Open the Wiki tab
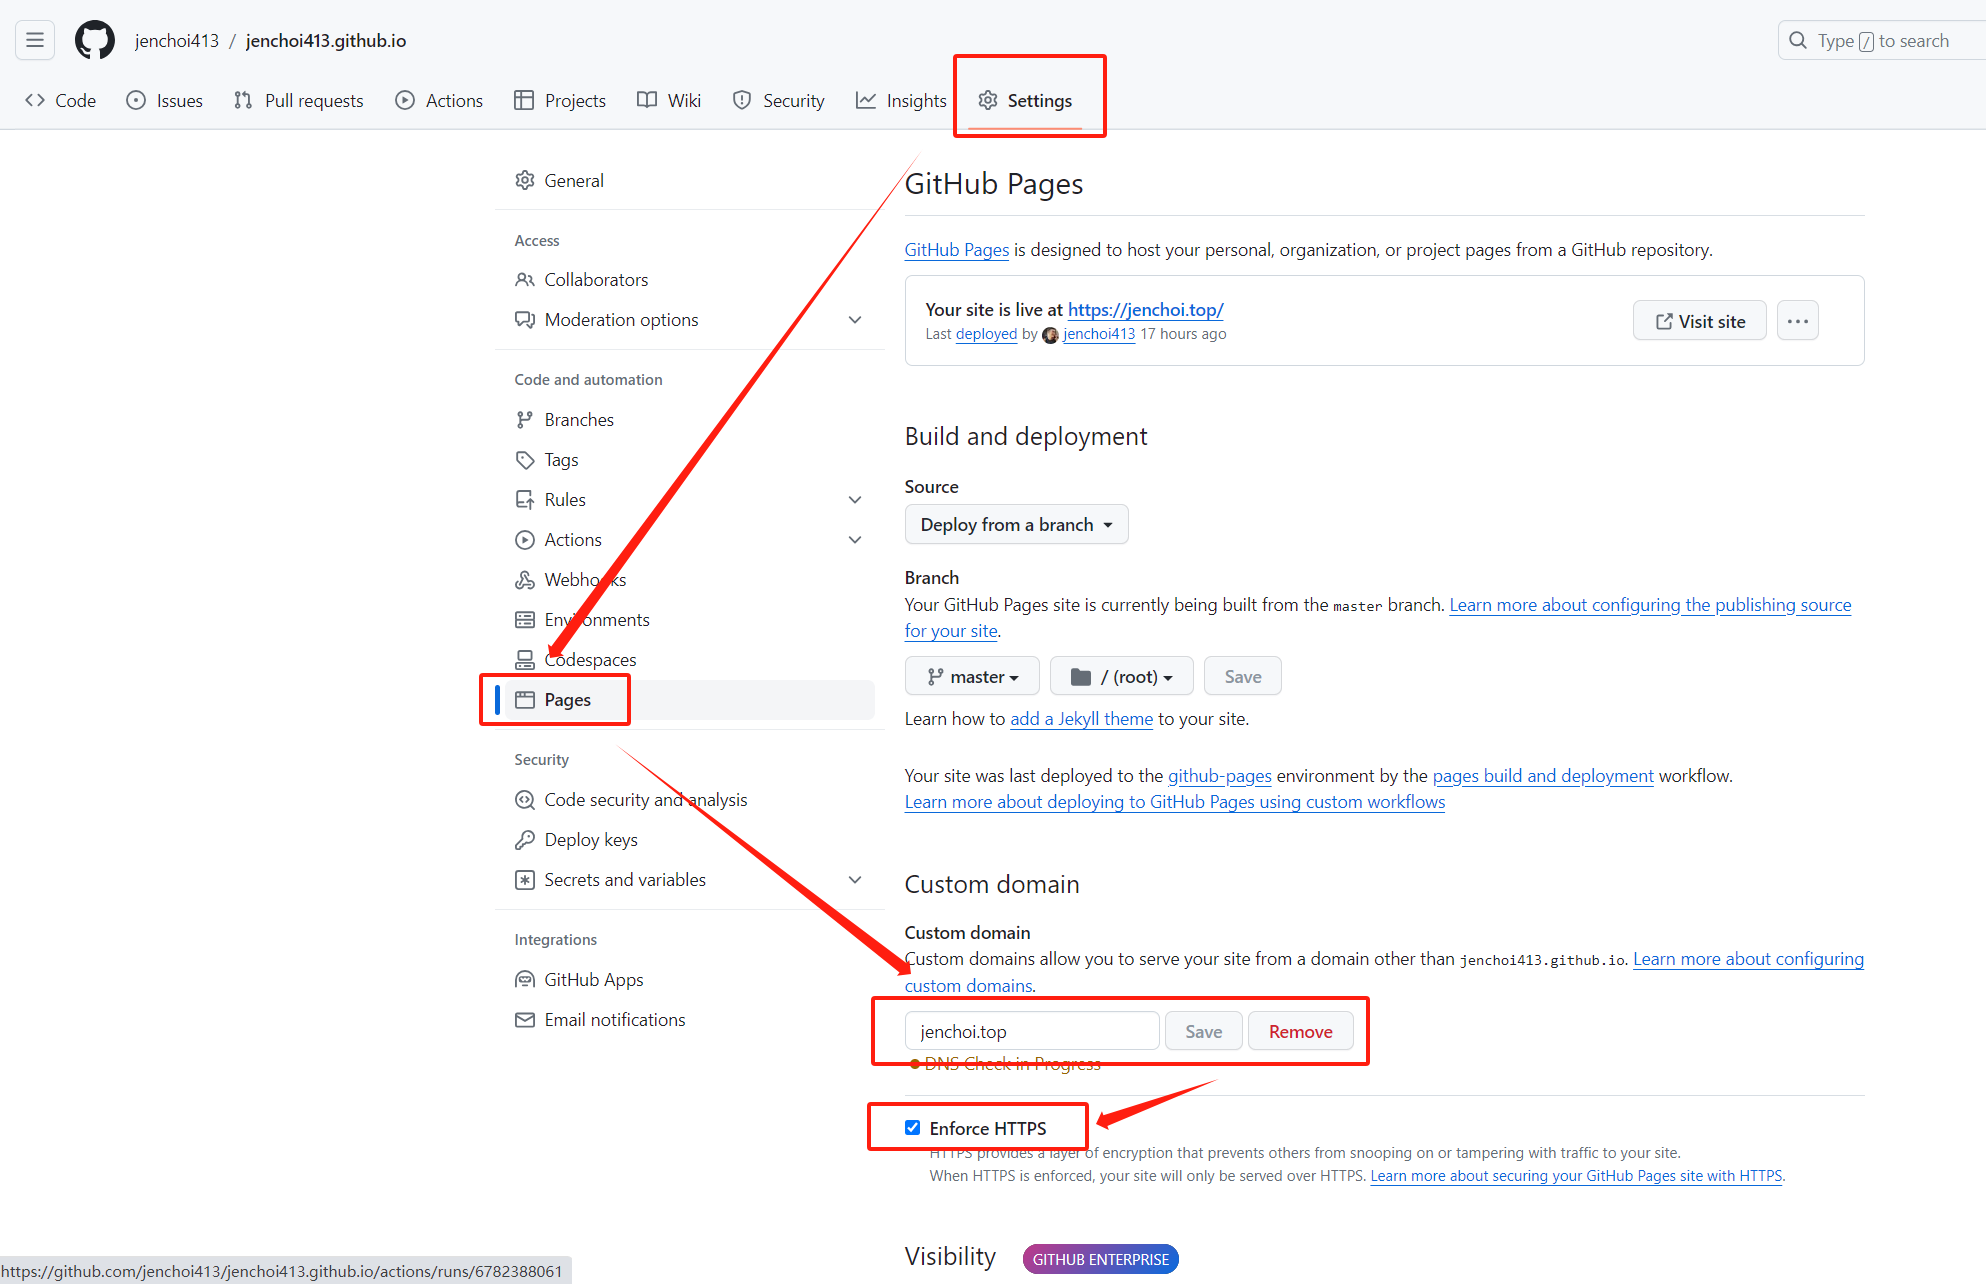The width and height of the screenshot is (1986, 1284). [669, 100]
